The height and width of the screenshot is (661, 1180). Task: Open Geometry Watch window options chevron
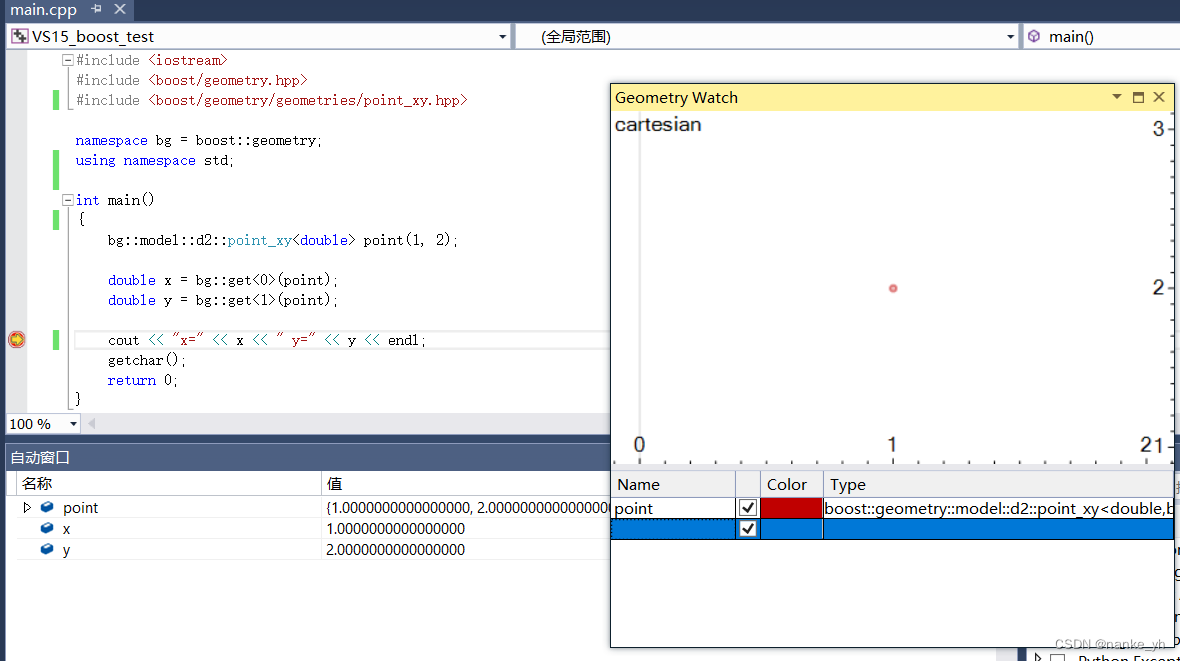pos(1116,97)
